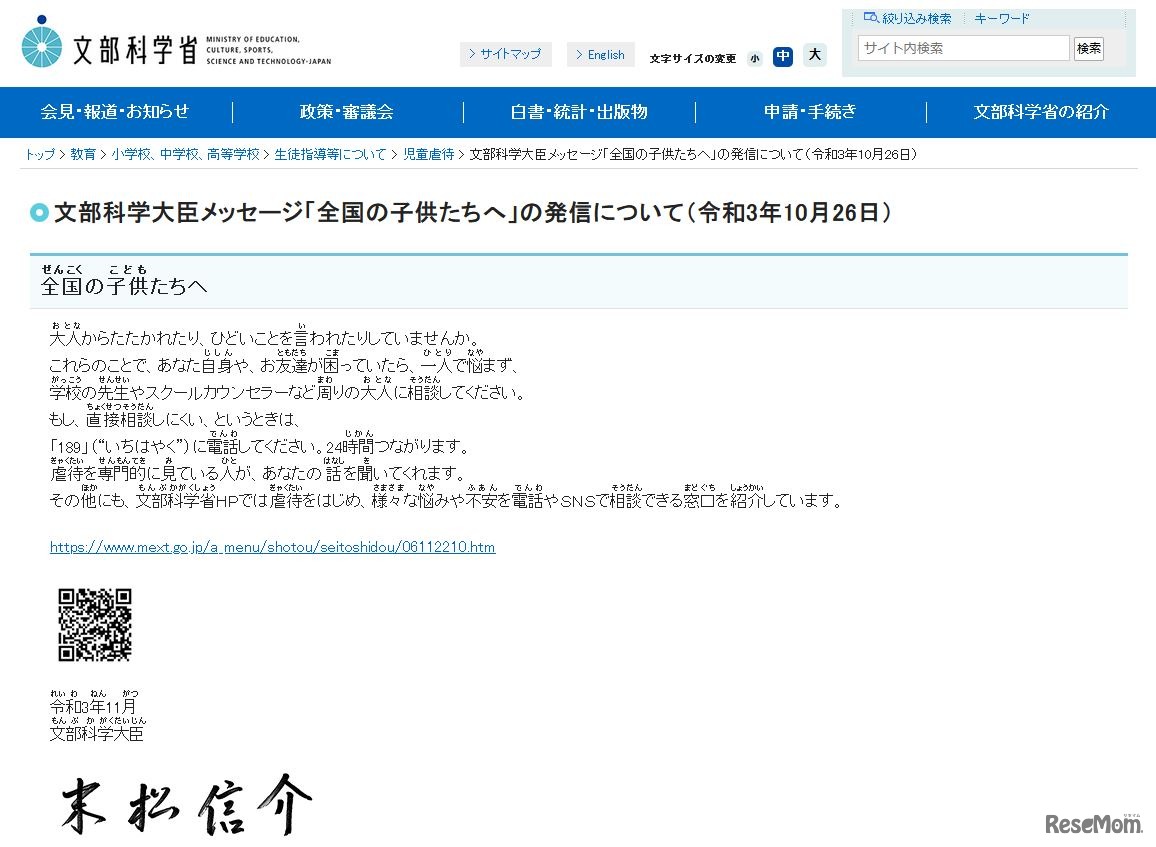Switch the site to English
1156x847 pixels.
click(601, 54)
